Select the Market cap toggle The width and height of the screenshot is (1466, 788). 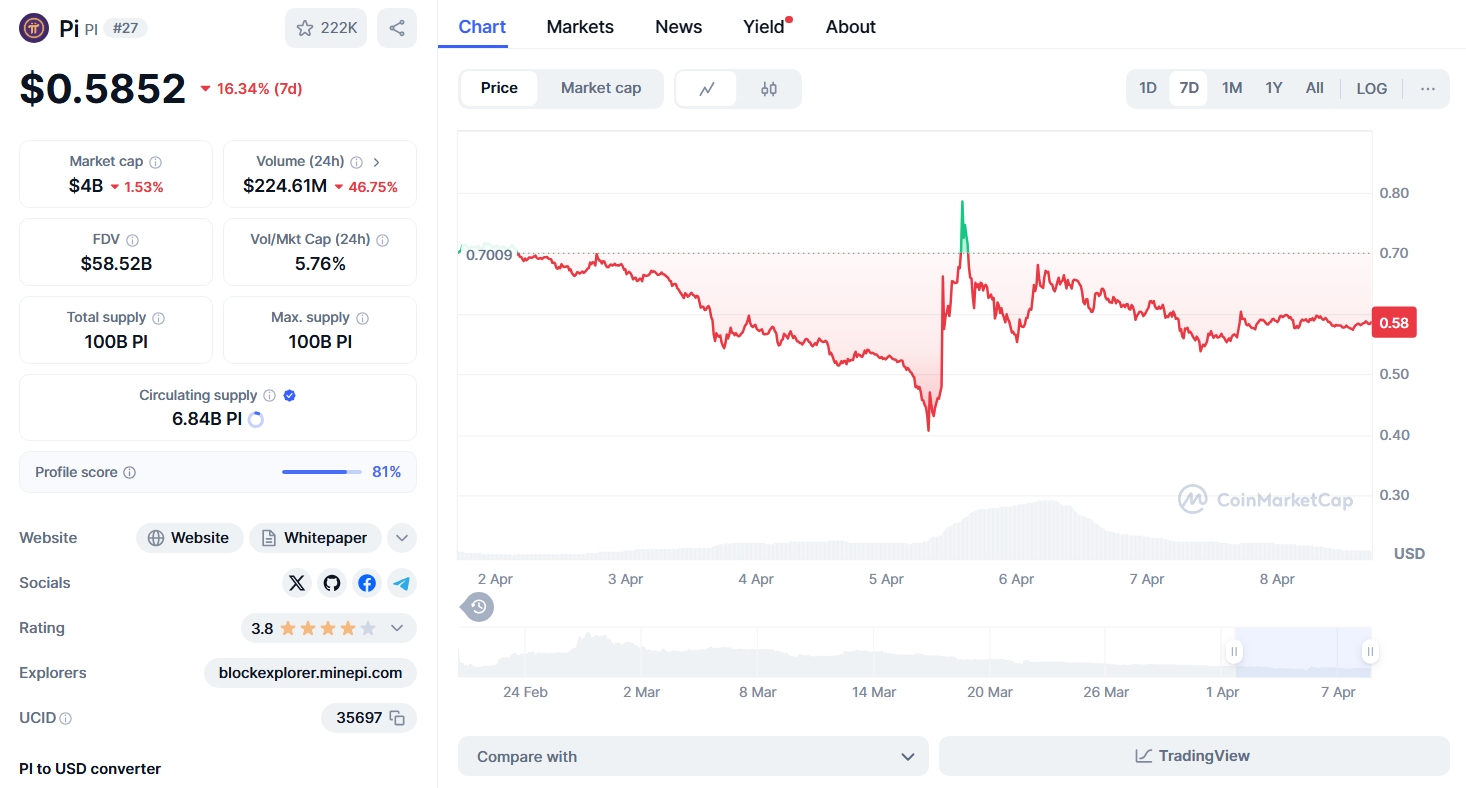click(601, 88)
